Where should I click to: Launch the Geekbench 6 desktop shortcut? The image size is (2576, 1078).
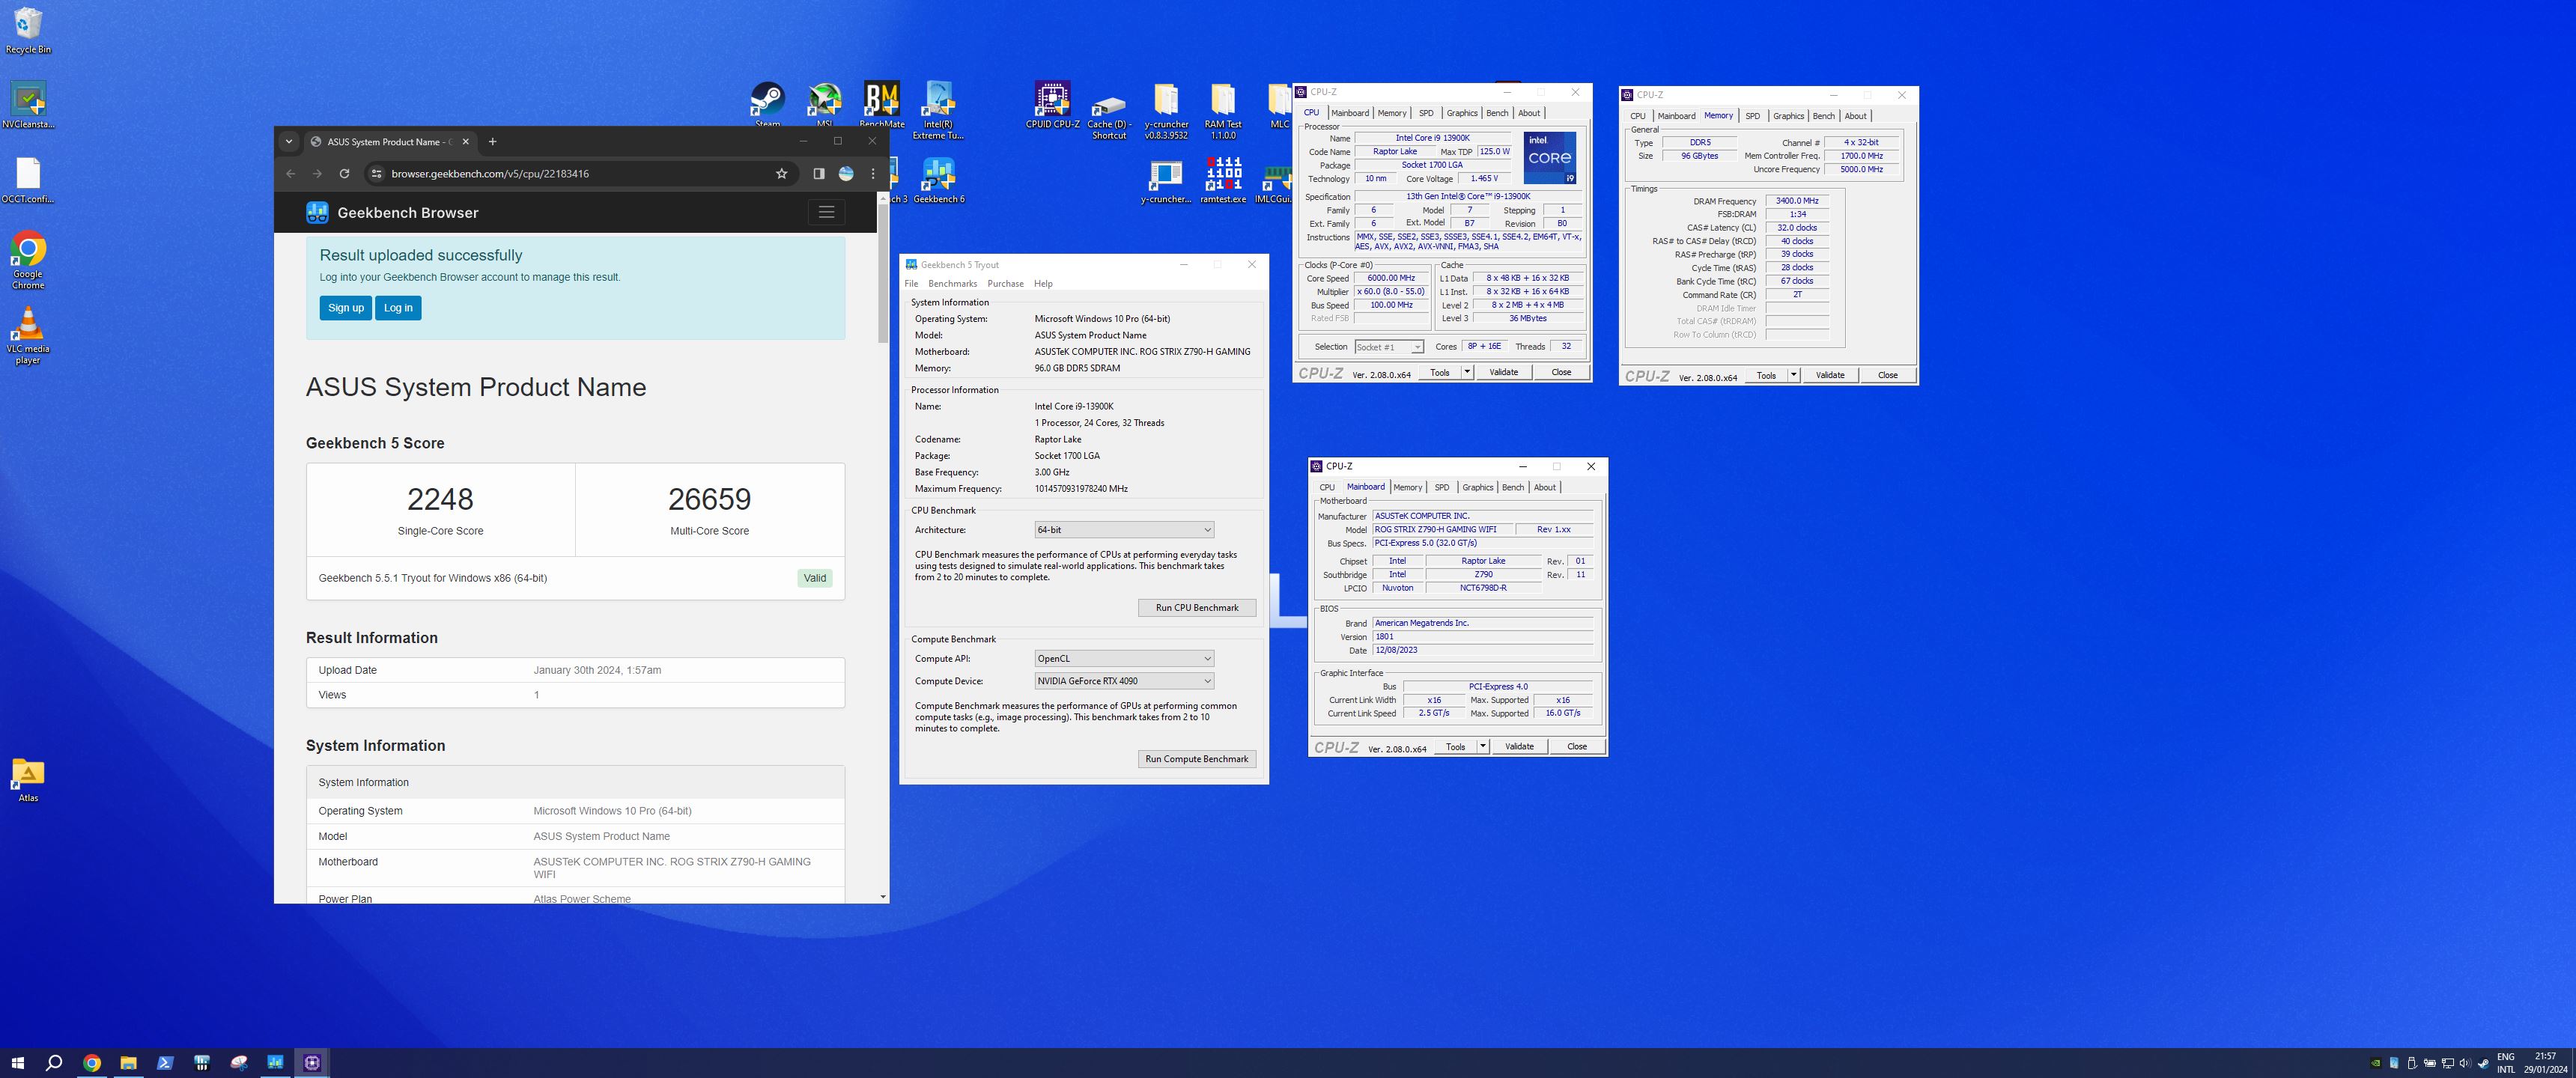click(939, 180)
